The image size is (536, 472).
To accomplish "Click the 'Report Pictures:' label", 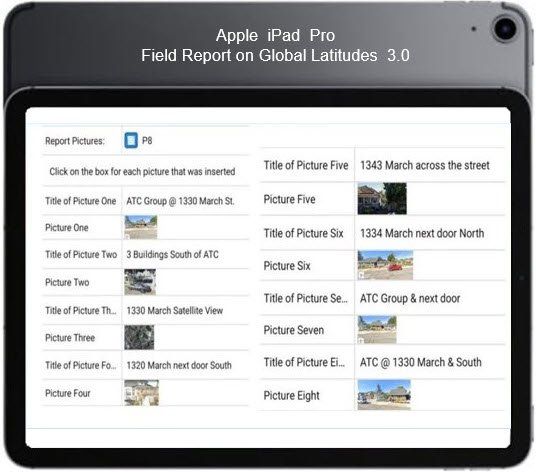I will (75, 141).
